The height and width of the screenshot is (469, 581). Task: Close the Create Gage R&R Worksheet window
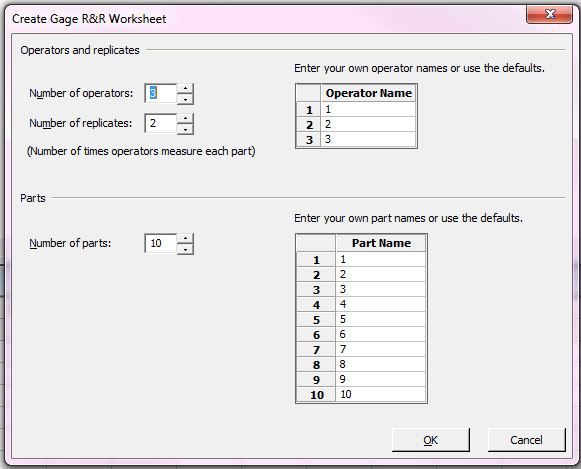(x=550, y=14)
